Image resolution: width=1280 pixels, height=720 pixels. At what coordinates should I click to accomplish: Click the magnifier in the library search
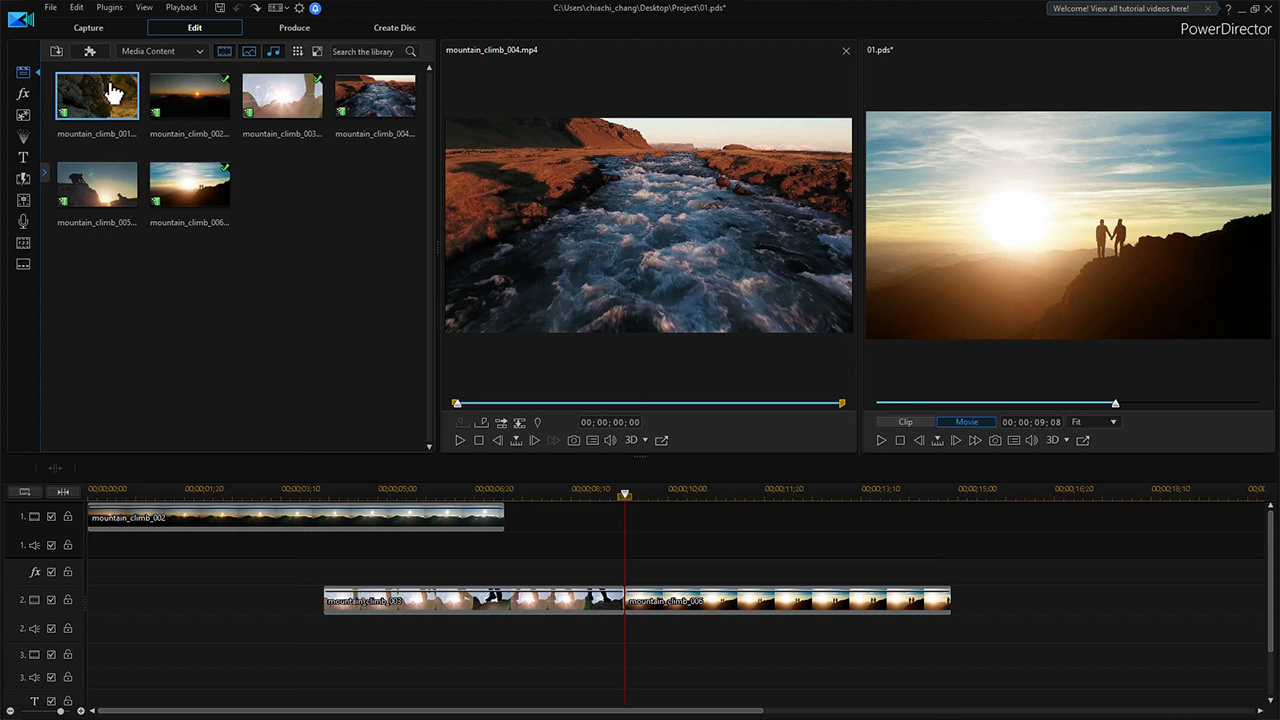tap(411, 51)
